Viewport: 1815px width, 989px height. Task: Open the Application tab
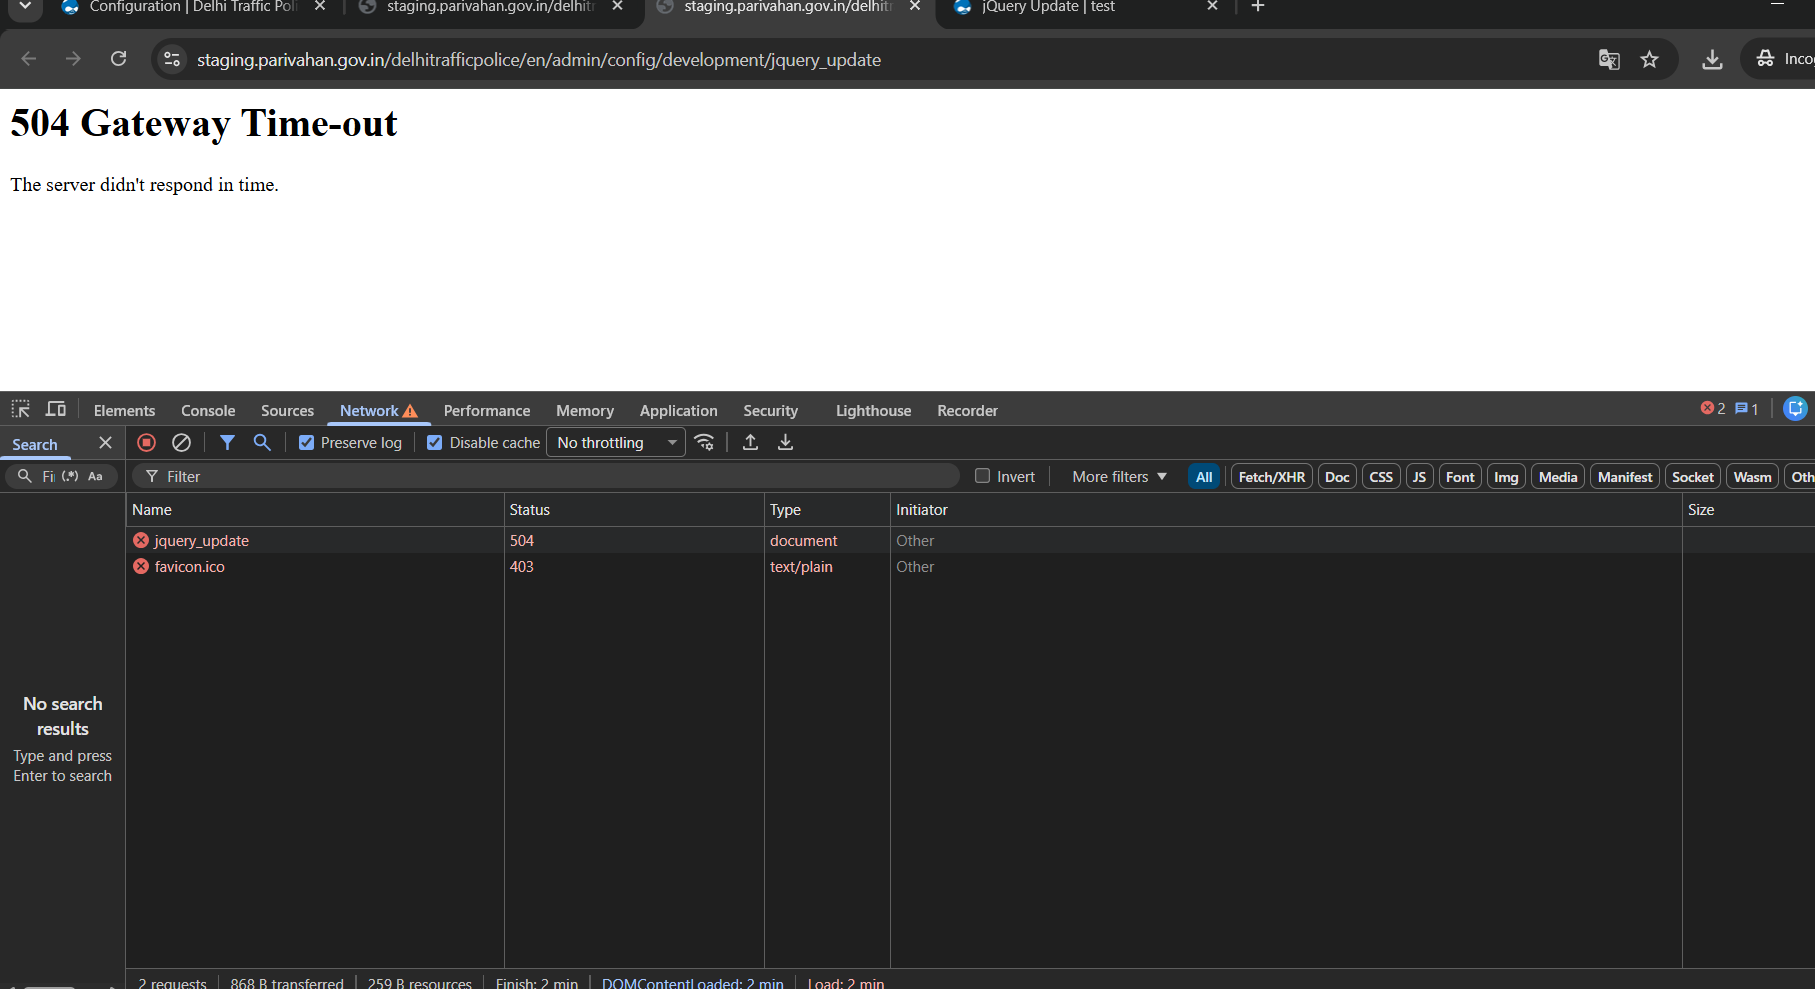click(679, 411)
